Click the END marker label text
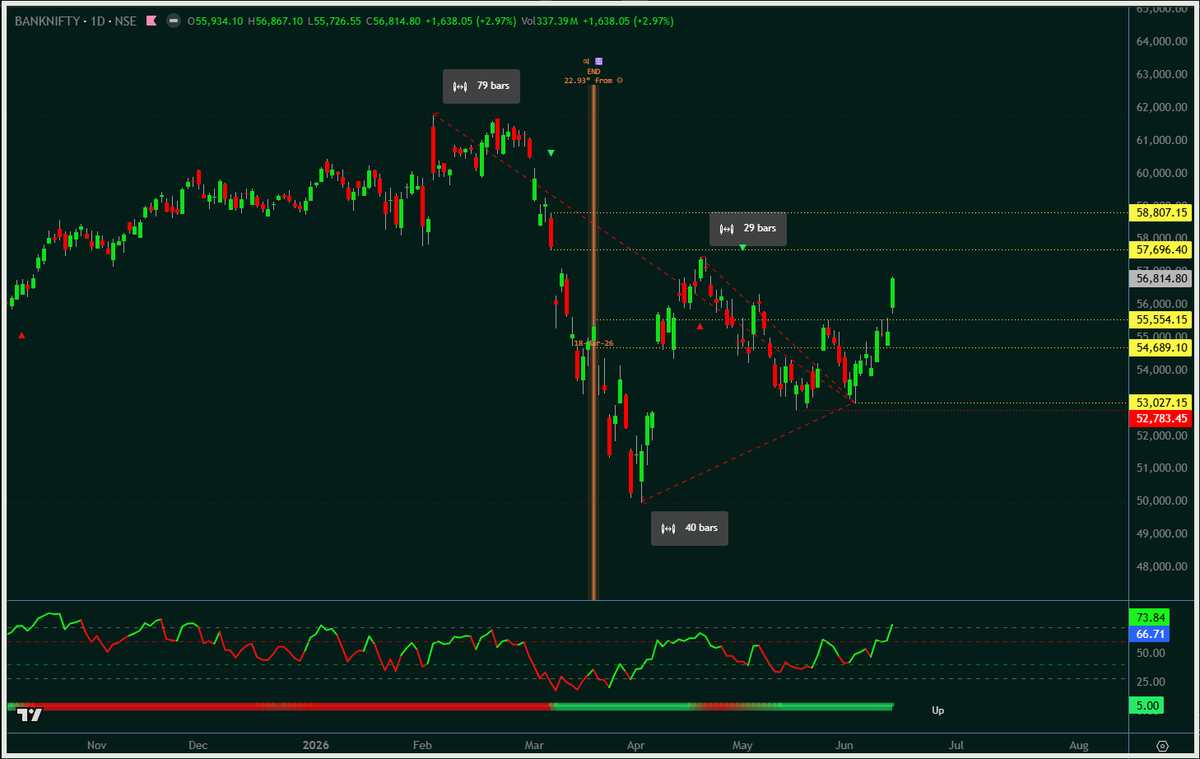Image resolution: width=1200 pixels, height=759 pixels. [594, 71]
